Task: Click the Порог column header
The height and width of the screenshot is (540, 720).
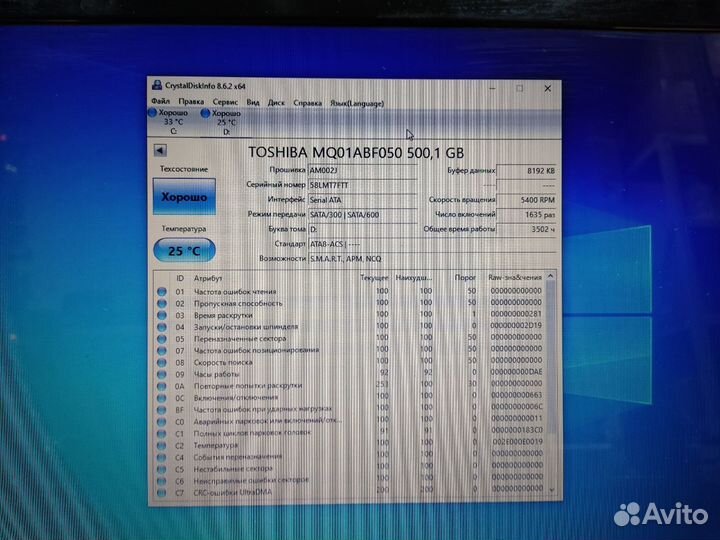Action: (465, 278)
